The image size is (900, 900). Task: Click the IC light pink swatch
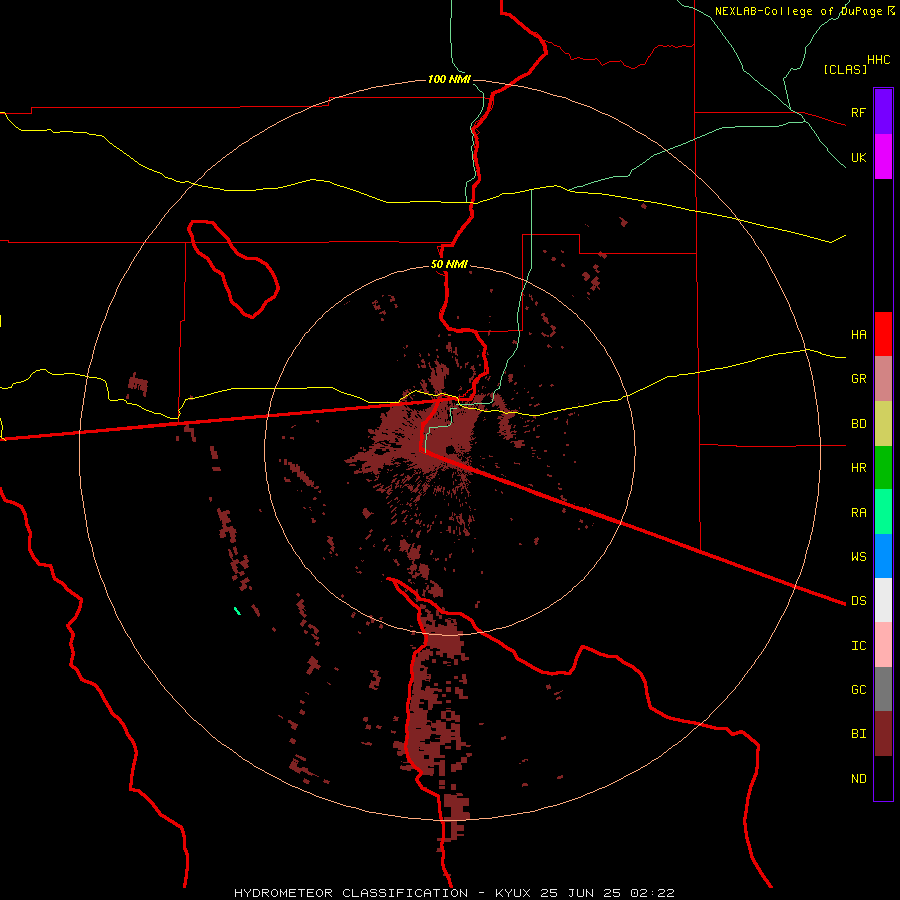click(883, 645)
